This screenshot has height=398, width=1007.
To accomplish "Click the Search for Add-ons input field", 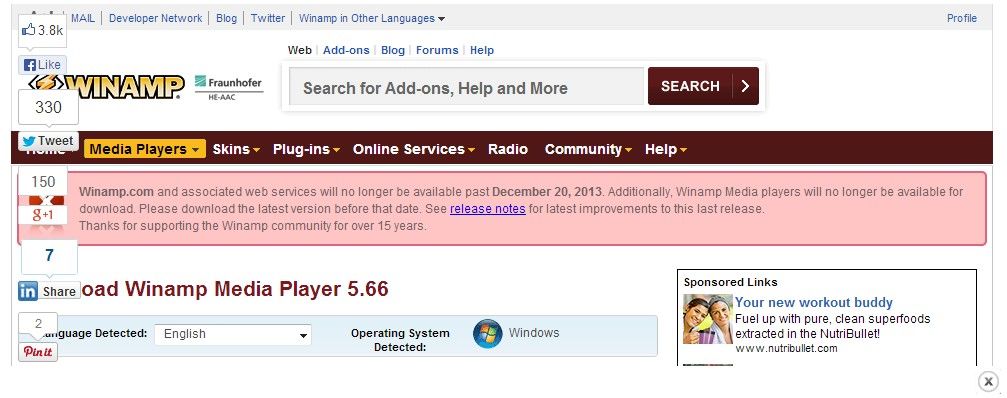I will [466, 87].
